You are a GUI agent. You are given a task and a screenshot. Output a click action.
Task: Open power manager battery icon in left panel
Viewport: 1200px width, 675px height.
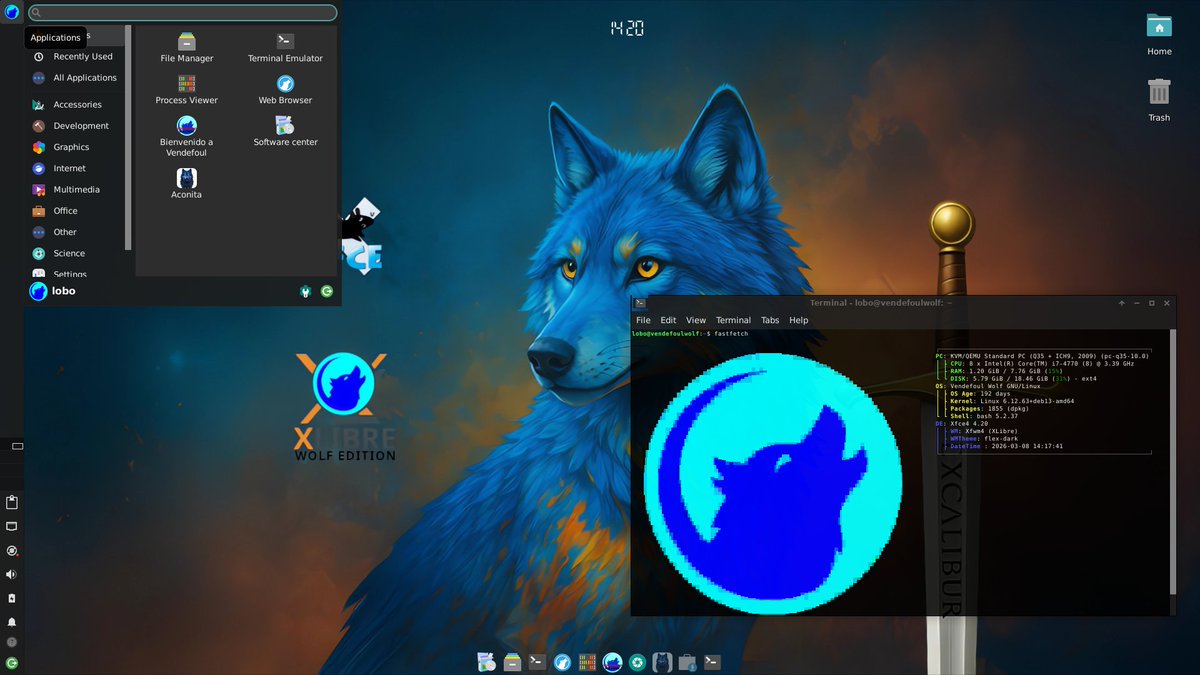tap(12, 598)
